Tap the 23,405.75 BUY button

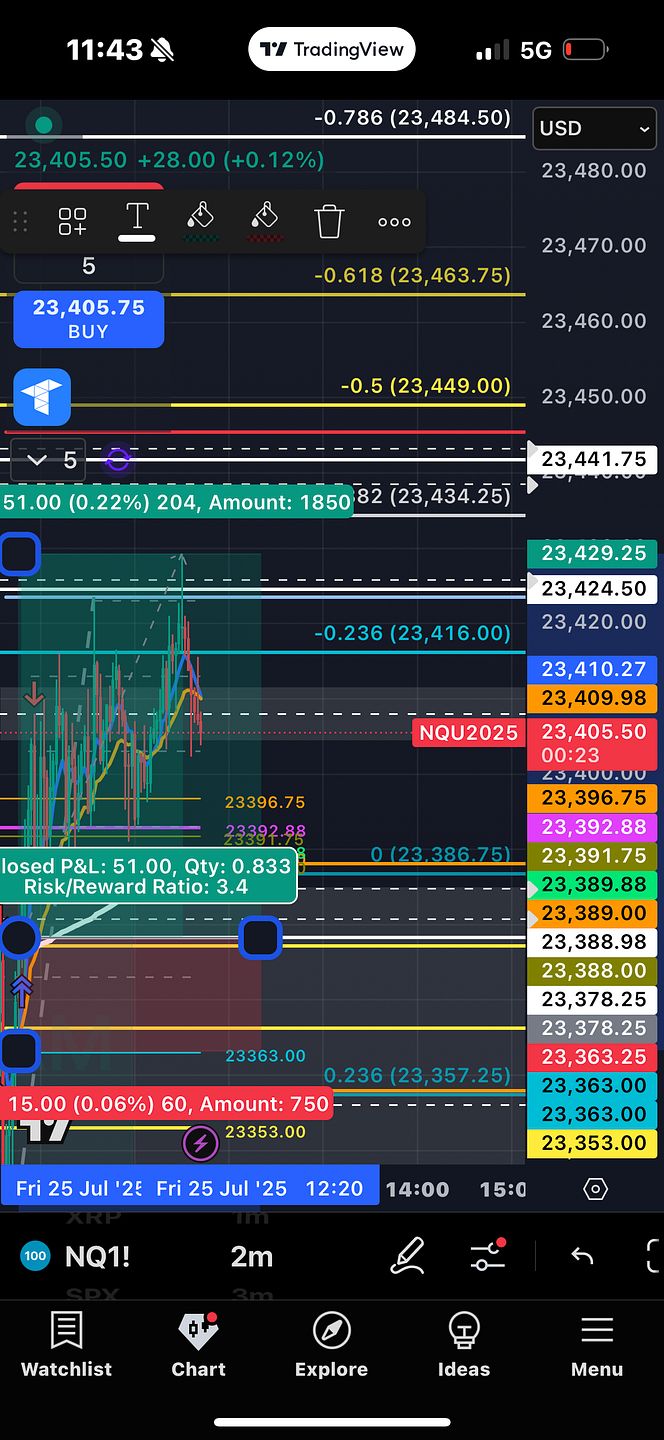(88, 319)
